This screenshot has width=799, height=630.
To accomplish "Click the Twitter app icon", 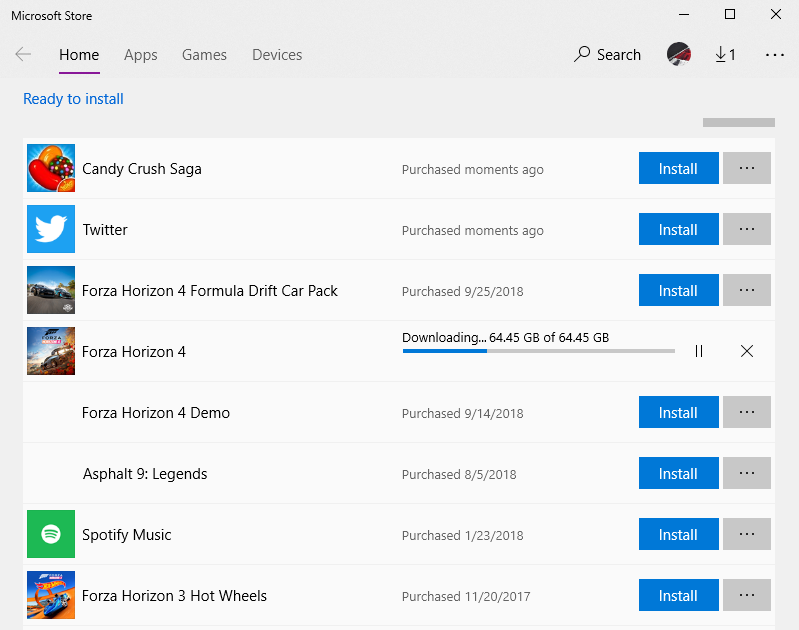I will tap(51, 229).
